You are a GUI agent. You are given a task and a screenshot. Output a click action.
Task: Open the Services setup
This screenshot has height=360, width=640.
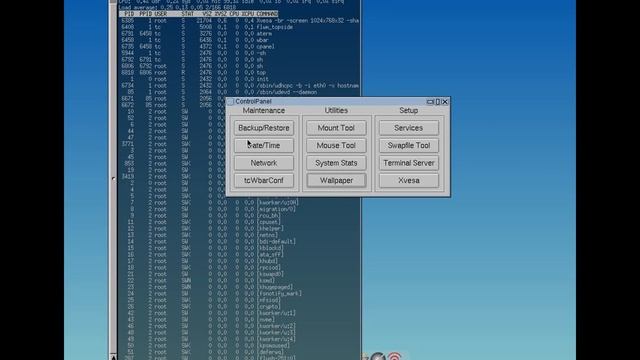[409, 128]
